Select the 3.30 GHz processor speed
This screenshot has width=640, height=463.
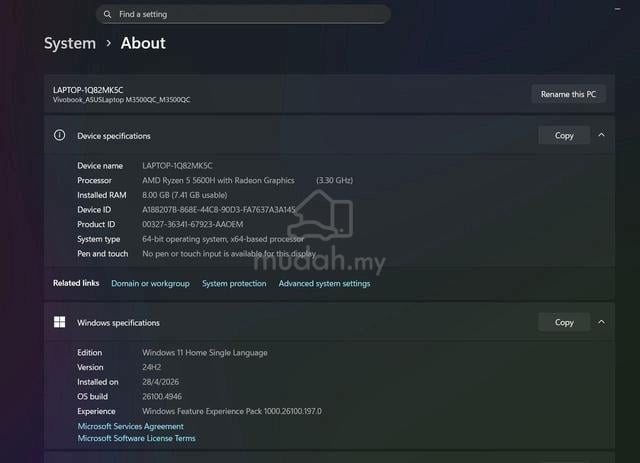334,180
